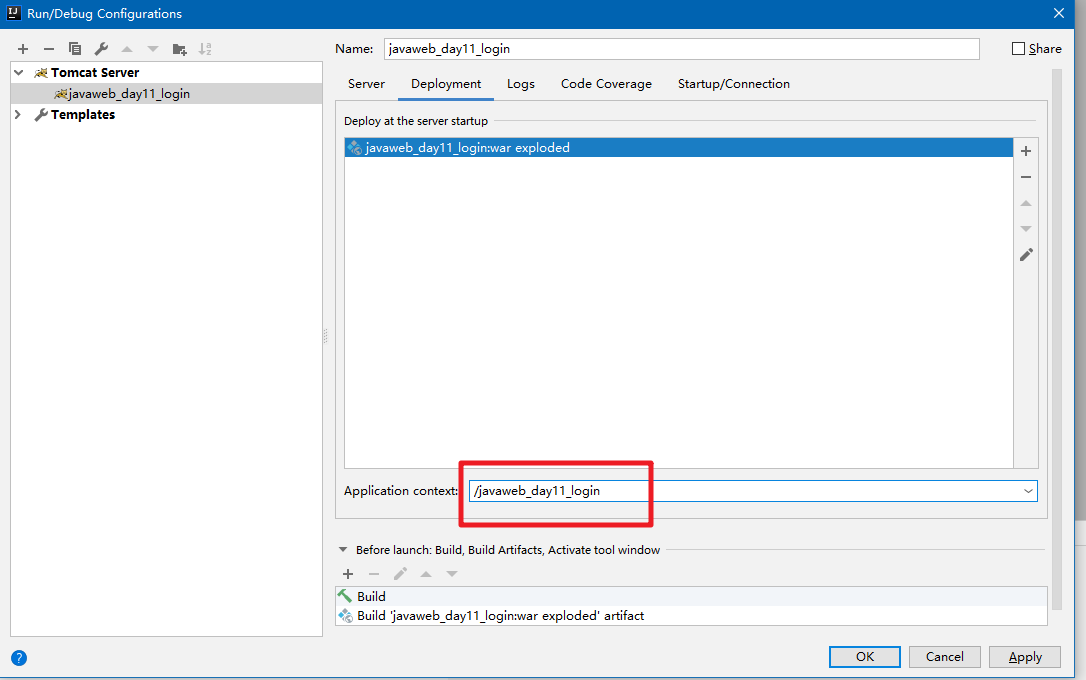
Task: Add a before launch task
Action: (x=348, y=574)
